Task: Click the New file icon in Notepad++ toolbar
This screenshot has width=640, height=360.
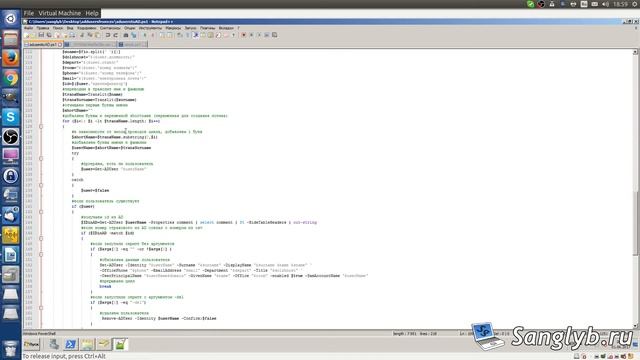Action: coord(26,35)
